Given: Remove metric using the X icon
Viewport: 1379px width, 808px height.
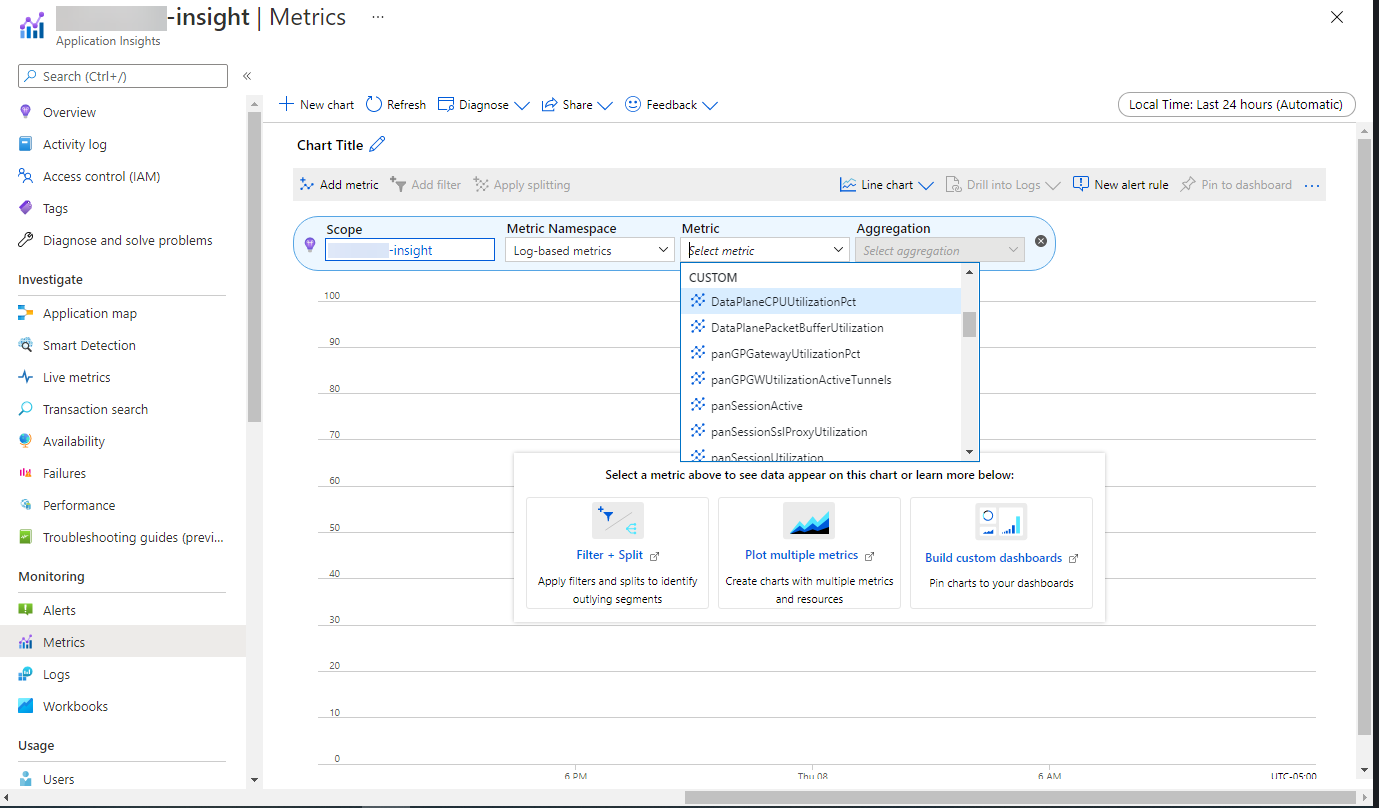Looking at the screenshot, I should pos(1041,241).
